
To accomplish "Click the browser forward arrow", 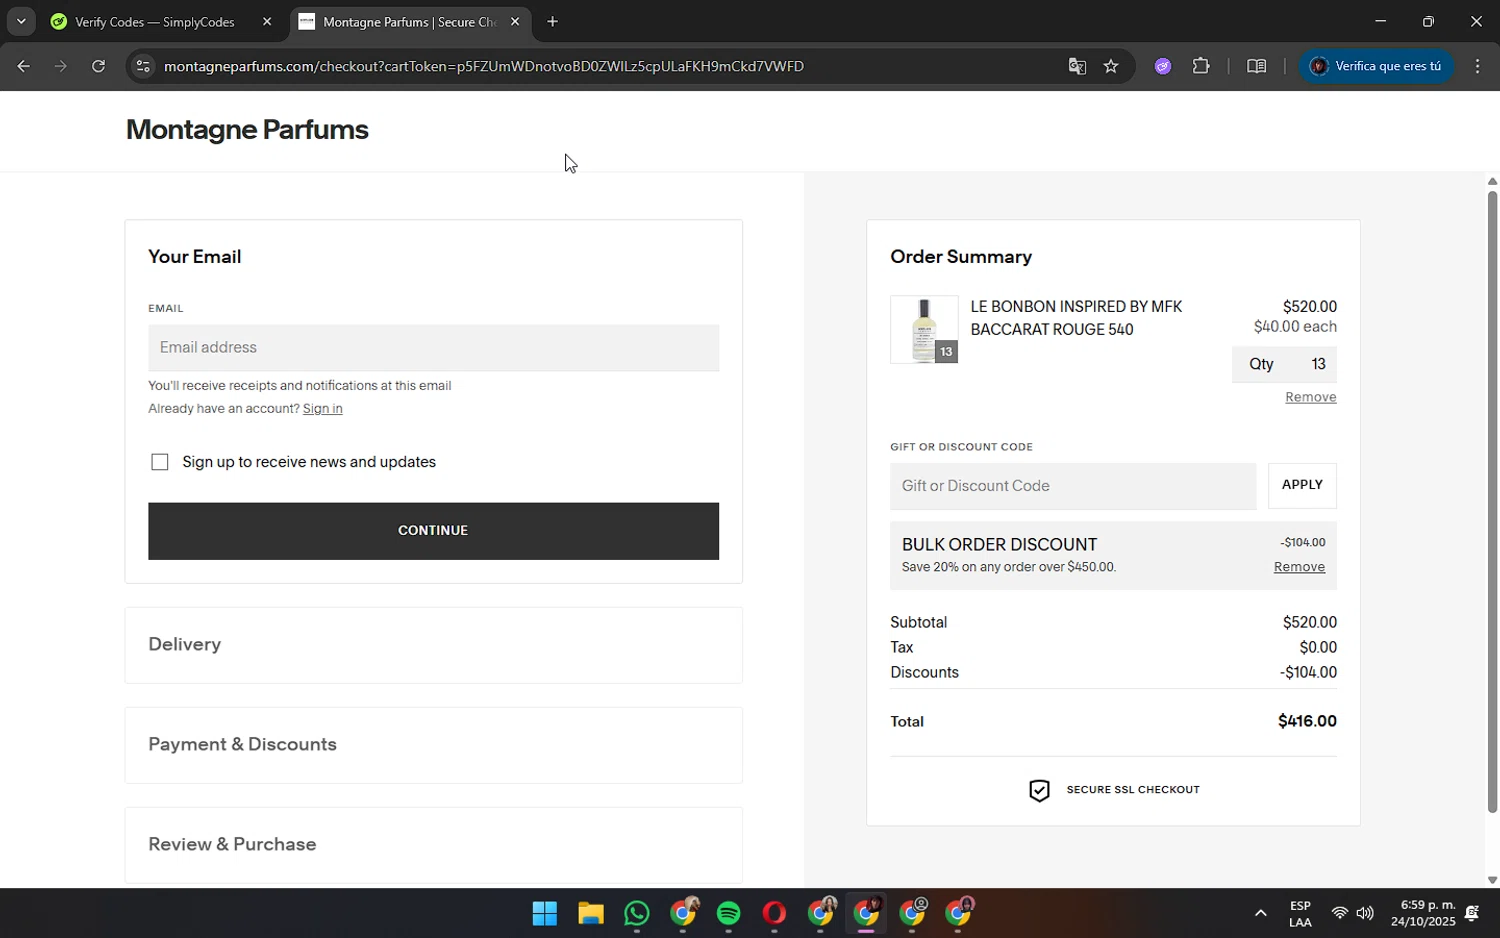I will point(60,66).
